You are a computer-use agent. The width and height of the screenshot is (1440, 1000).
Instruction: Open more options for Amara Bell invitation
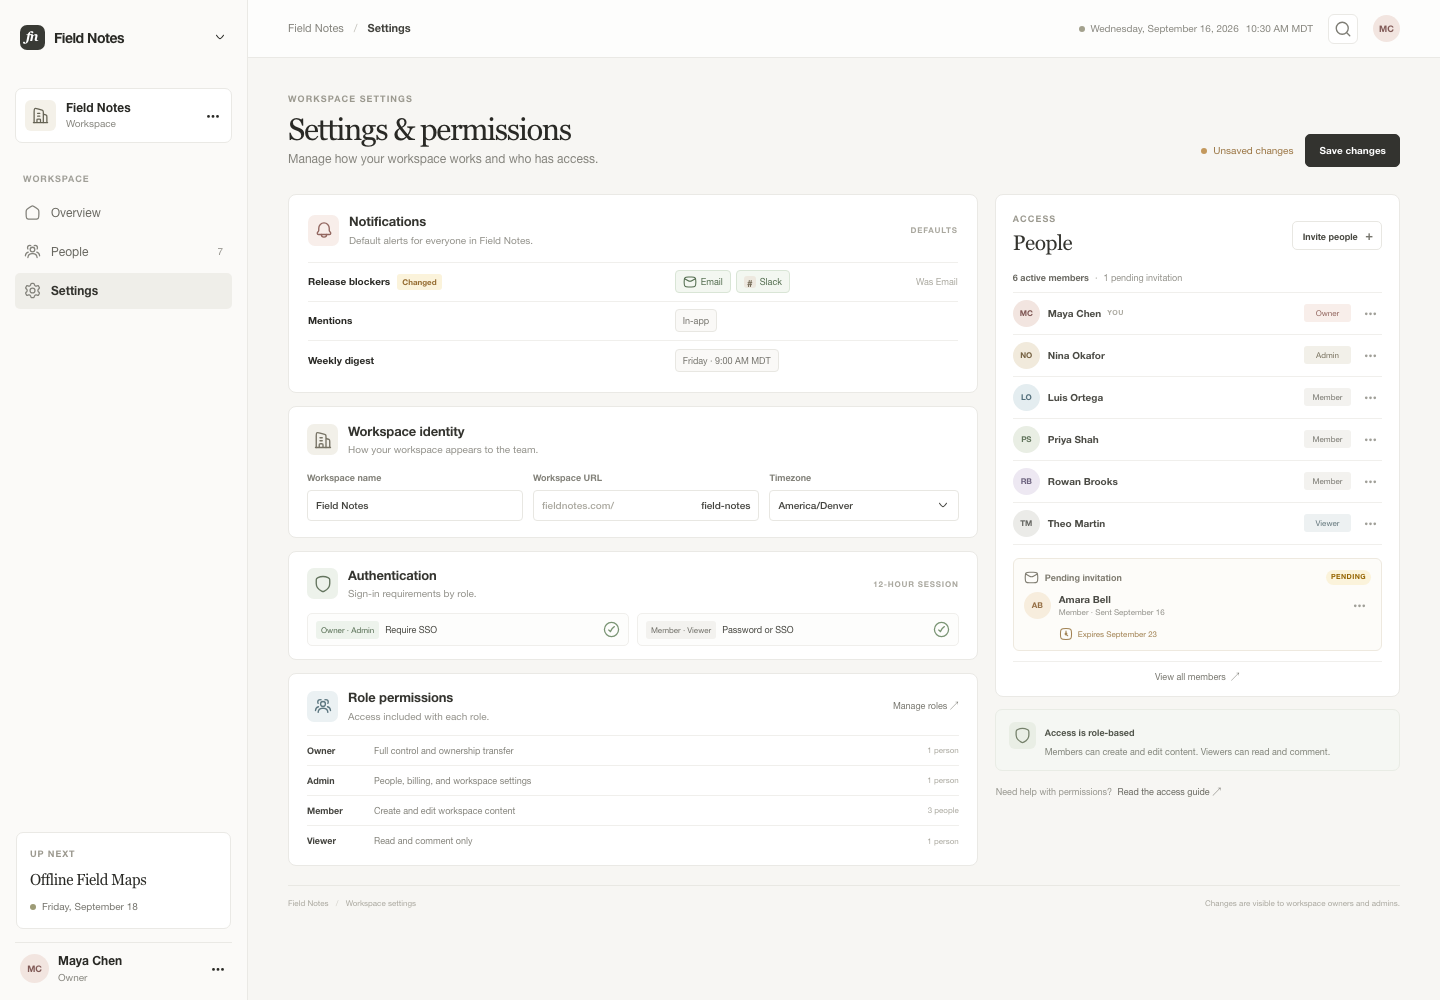click(x=1359, y=606)
